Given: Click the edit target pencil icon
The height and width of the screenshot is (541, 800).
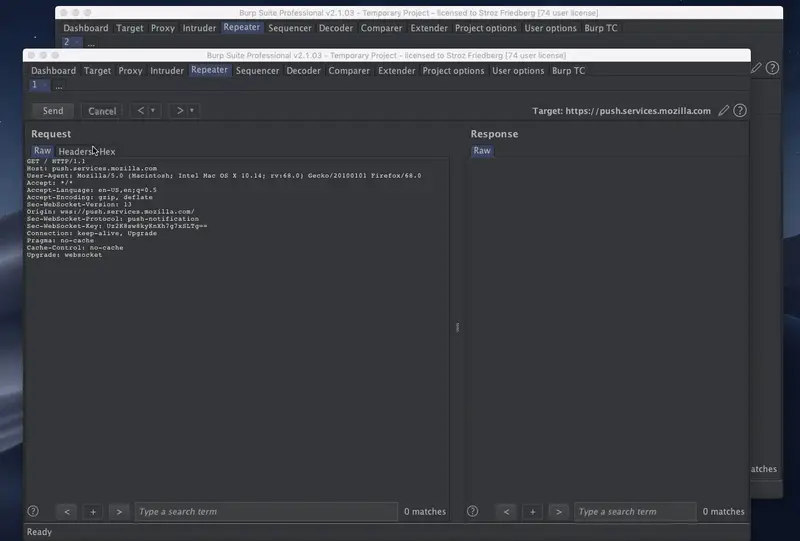Looking at the screenshot, I should (x=724, y=111).
